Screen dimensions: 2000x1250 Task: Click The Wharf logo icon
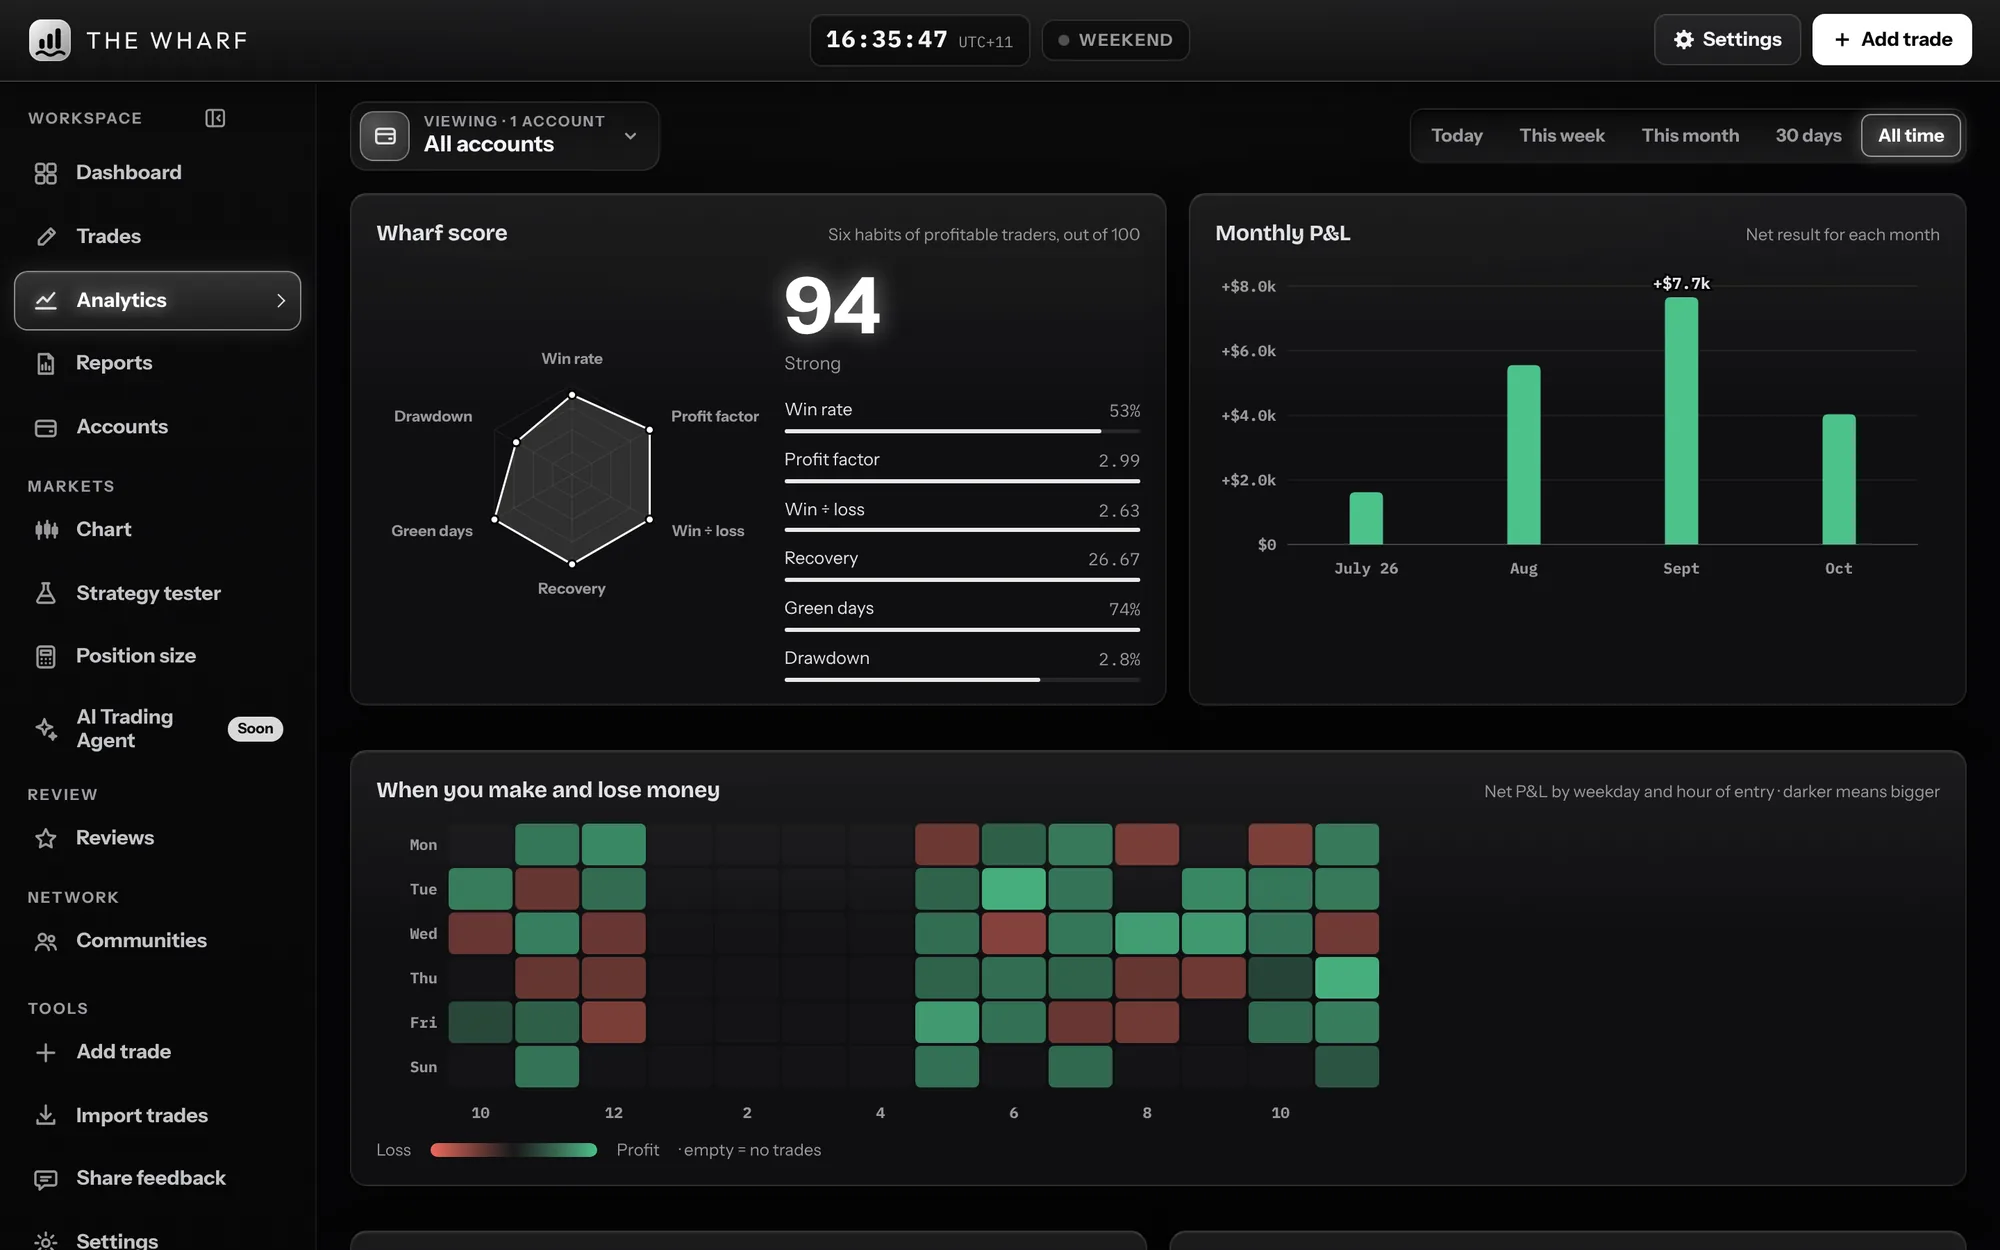click(x=49, y=40)
